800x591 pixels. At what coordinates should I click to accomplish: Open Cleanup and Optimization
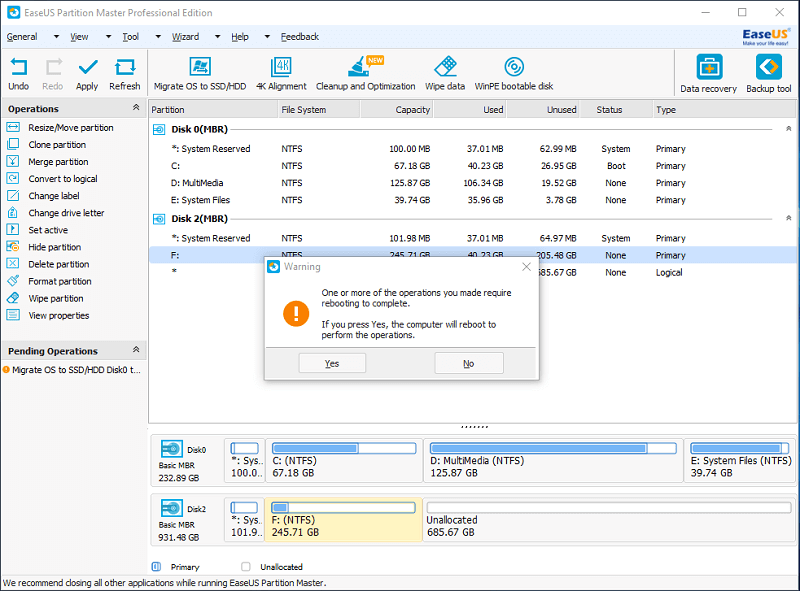pyautogui.click(x=365, y=75)
